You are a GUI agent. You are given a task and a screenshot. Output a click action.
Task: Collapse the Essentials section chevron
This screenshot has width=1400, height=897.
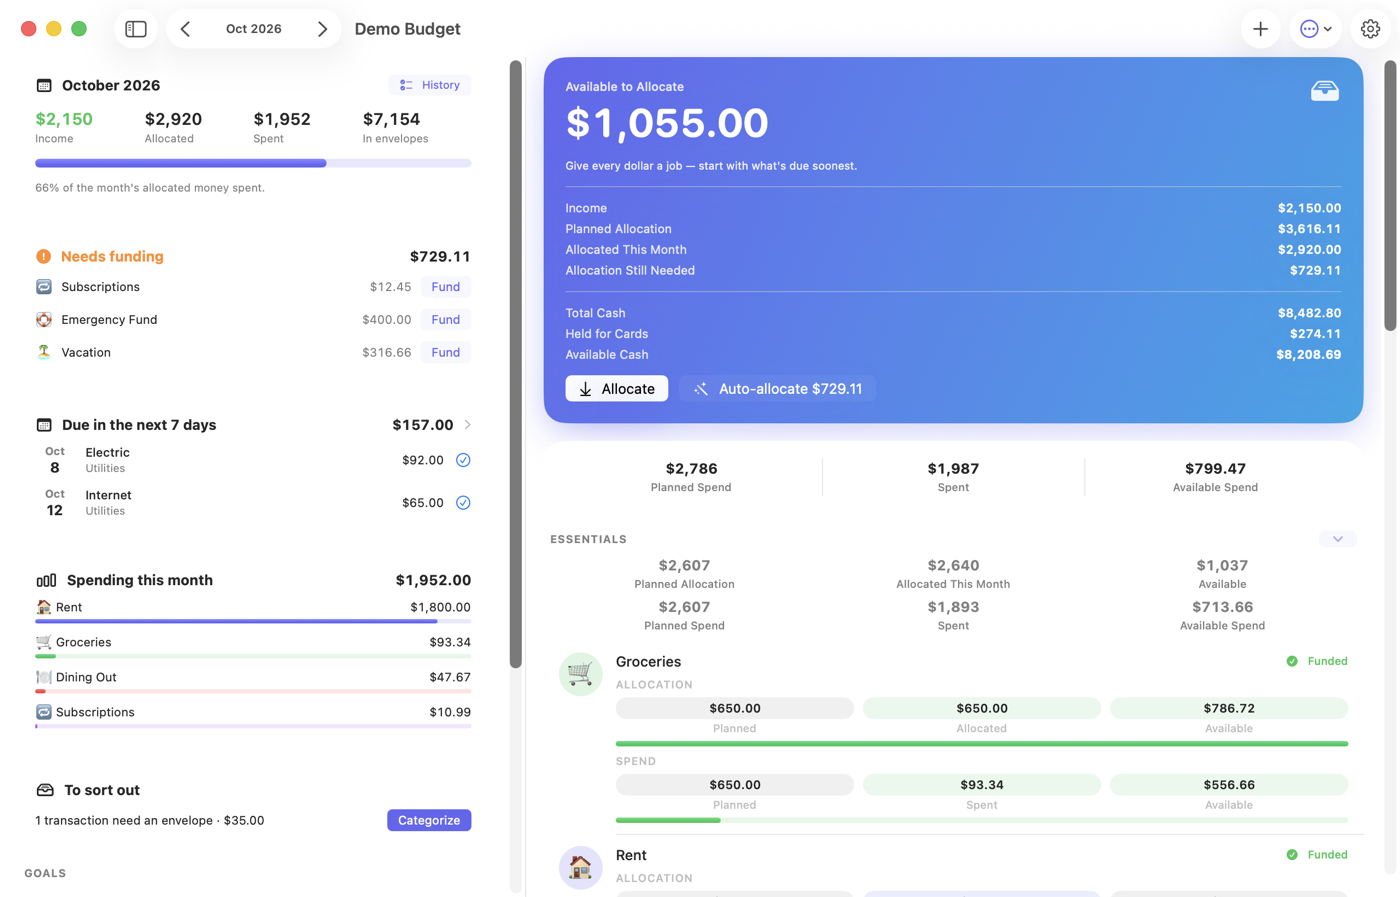(1338, 539)
